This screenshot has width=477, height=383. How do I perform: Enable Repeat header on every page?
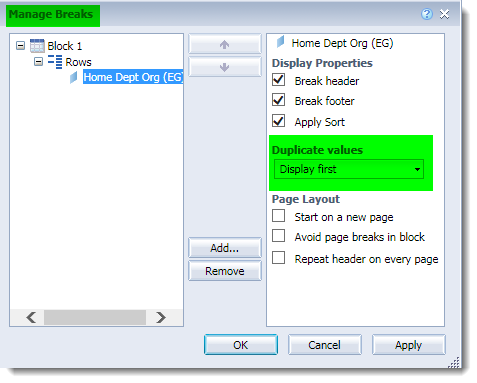(x=278, y=258)
